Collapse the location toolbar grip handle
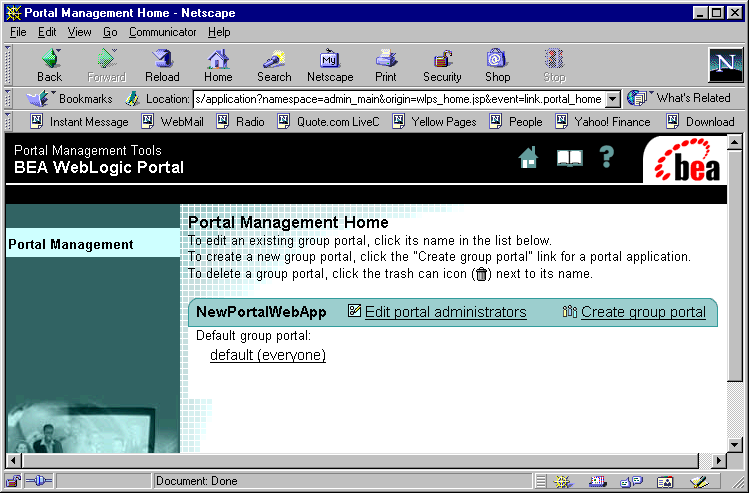Viewport: 749px width, 493px height. [x=7, y=99]
